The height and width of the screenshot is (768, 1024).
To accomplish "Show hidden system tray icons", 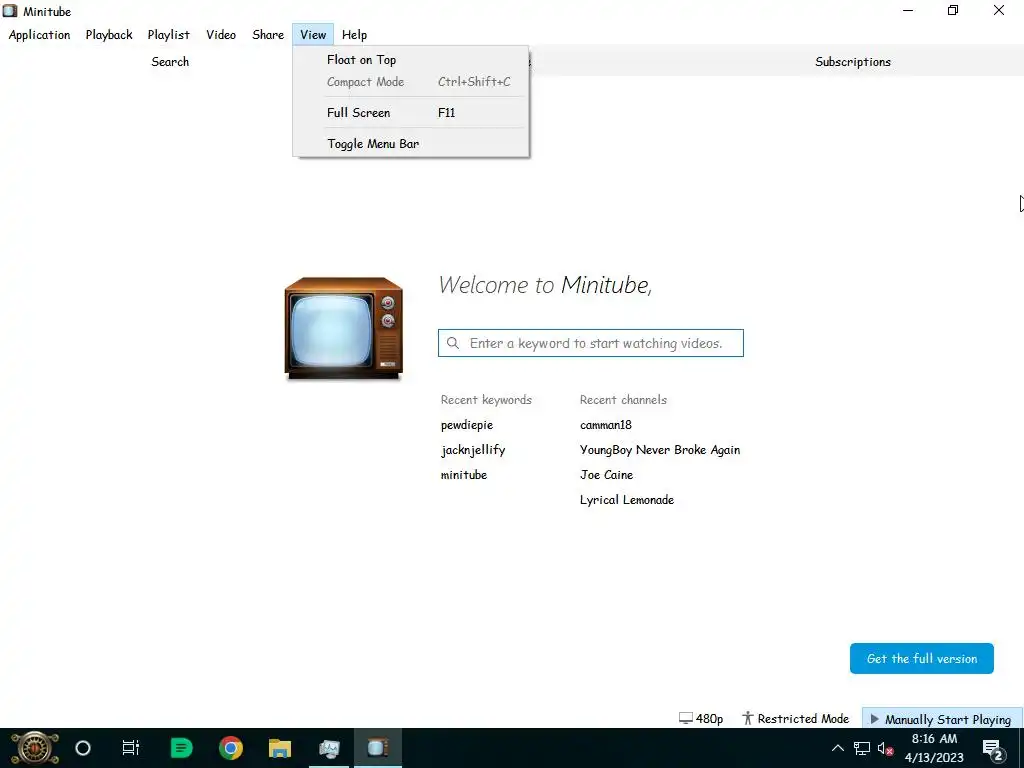I will pyautogui.click(x=837, y=748).
